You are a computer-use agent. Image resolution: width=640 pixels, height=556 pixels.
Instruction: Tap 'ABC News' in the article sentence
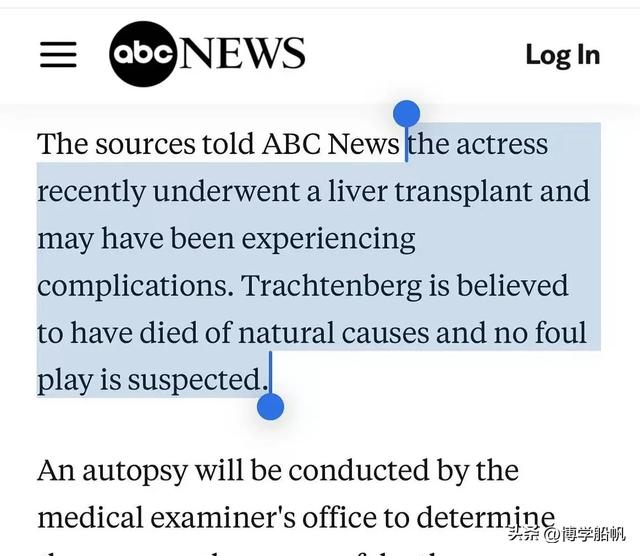331,144
